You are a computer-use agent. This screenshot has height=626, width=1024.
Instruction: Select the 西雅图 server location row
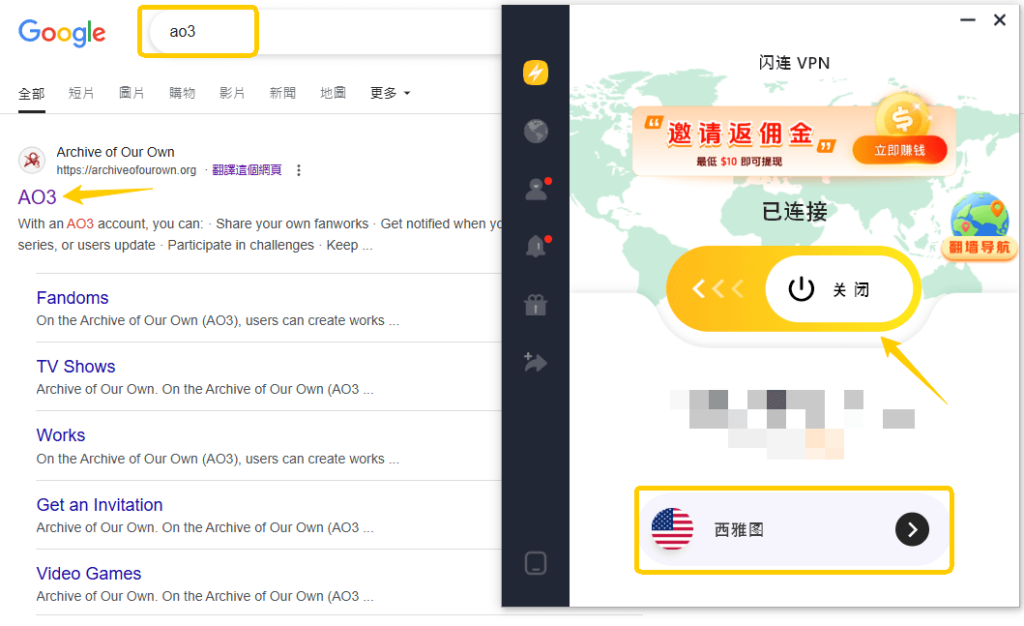pyautogui.click(x=793, y=529)
